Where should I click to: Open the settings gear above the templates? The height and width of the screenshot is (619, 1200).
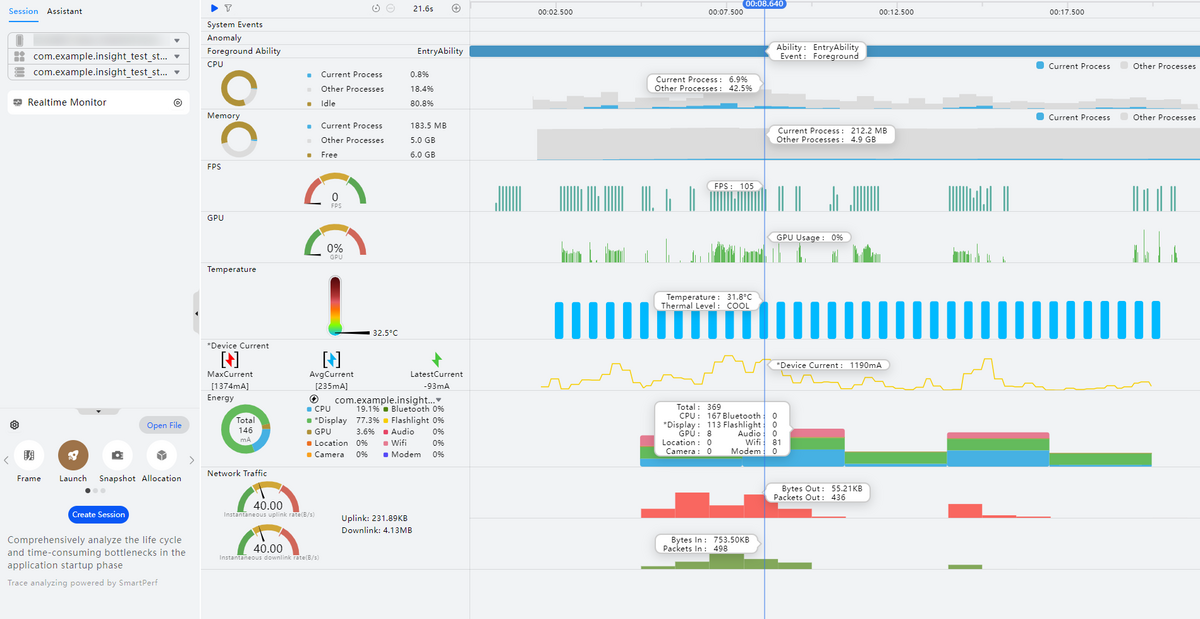coord(15,425)
